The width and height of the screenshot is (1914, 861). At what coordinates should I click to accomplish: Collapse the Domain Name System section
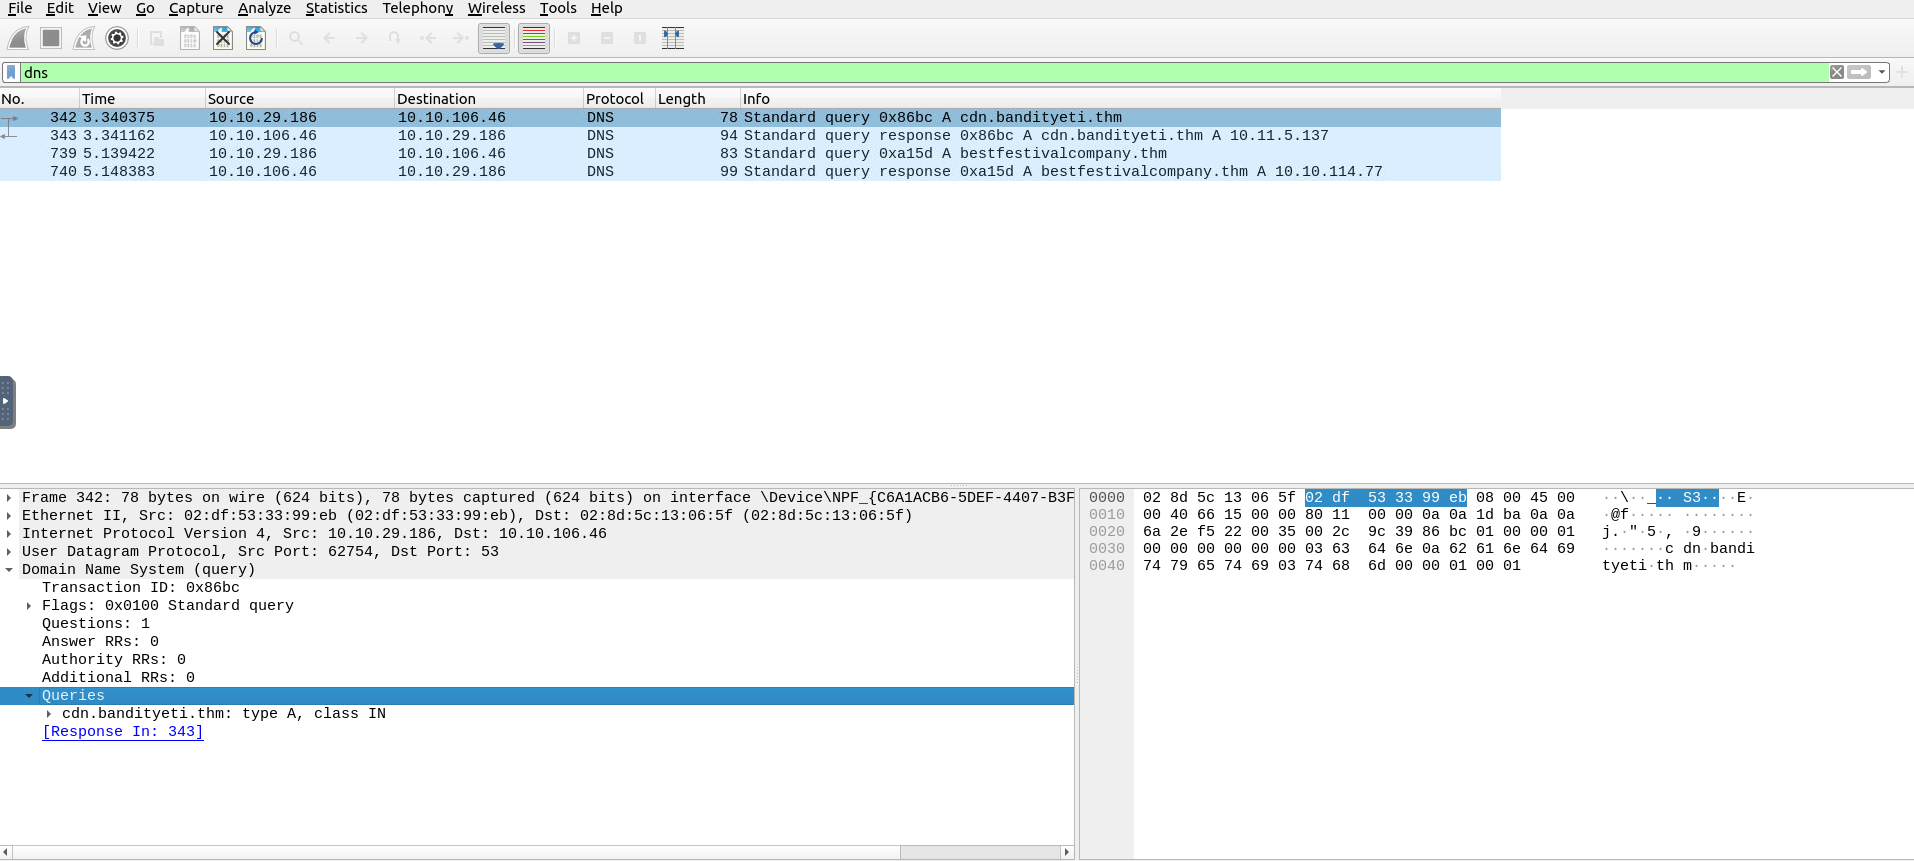[9, 570]
